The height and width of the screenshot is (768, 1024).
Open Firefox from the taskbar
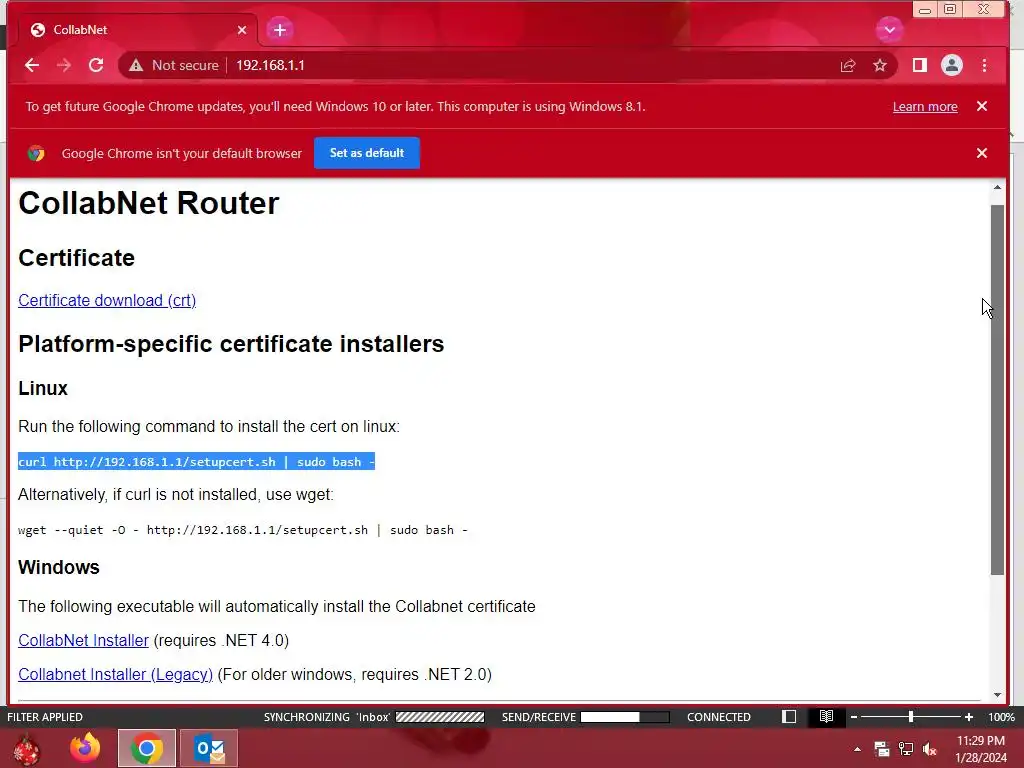(x=86, y=748)
